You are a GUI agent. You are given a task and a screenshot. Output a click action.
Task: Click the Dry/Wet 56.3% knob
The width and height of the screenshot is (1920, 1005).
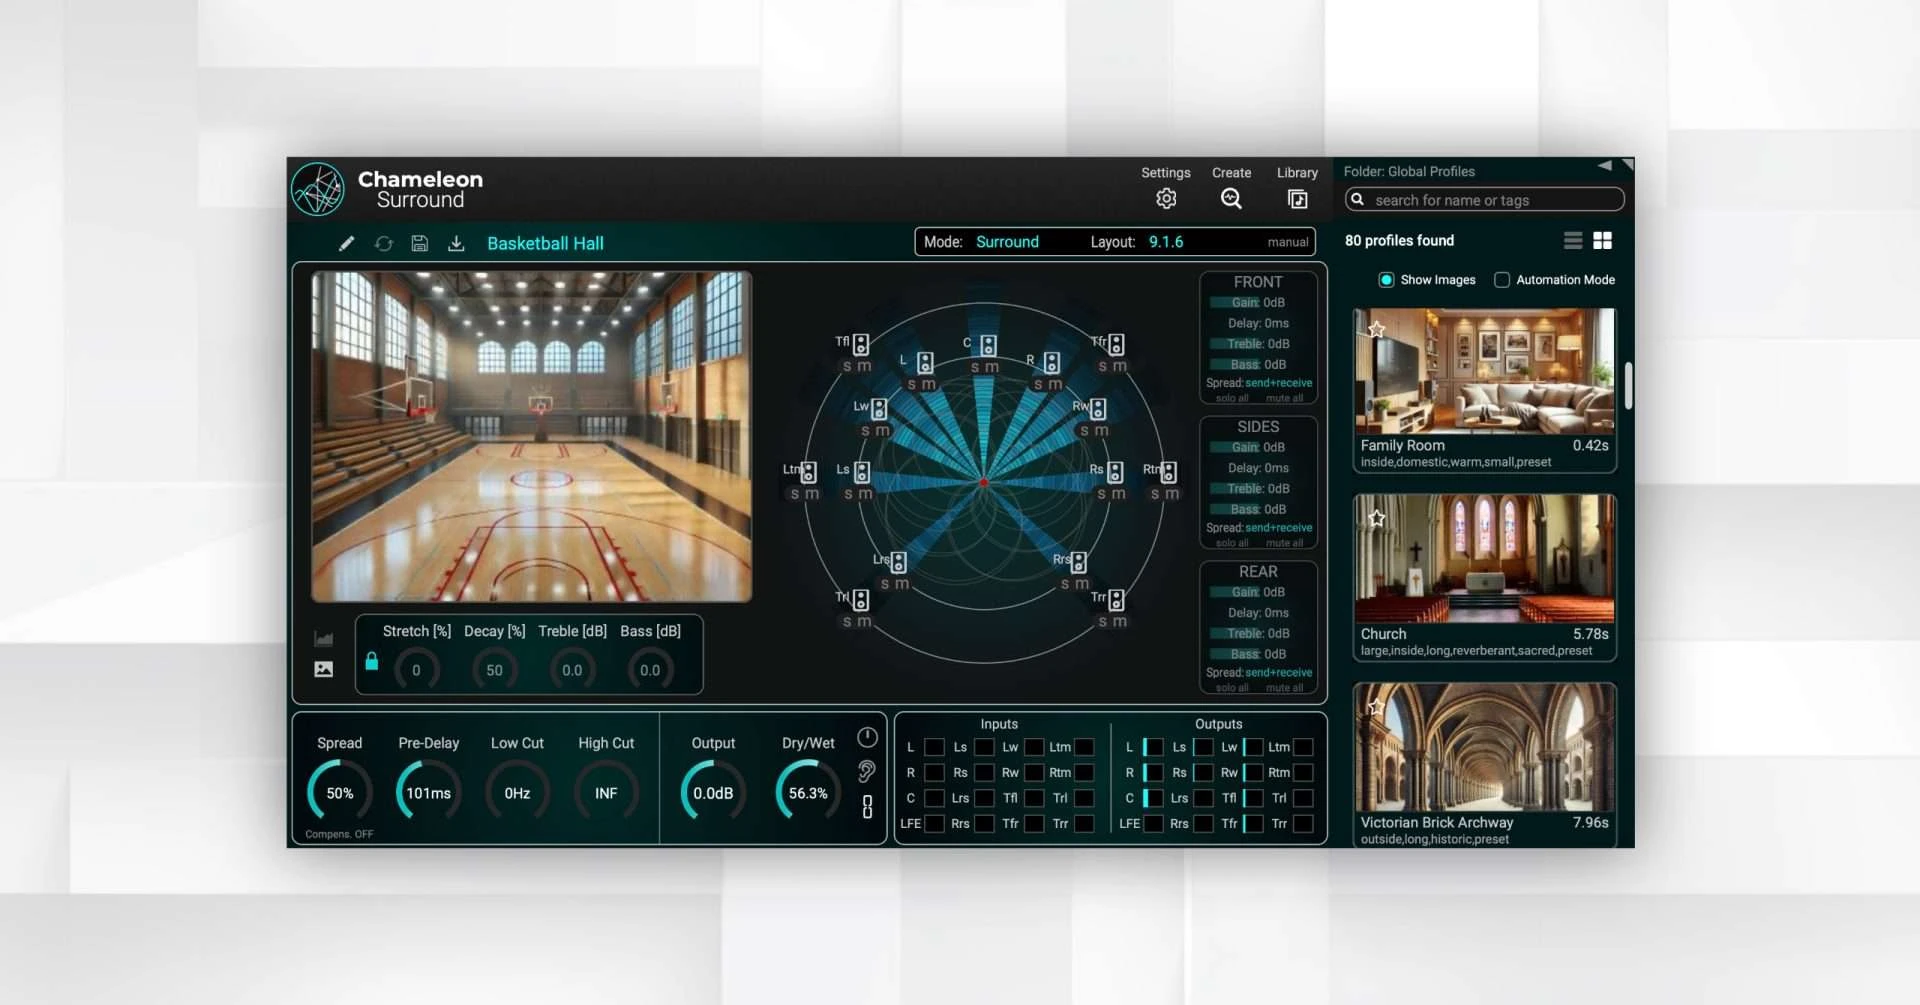click(808, 793)
